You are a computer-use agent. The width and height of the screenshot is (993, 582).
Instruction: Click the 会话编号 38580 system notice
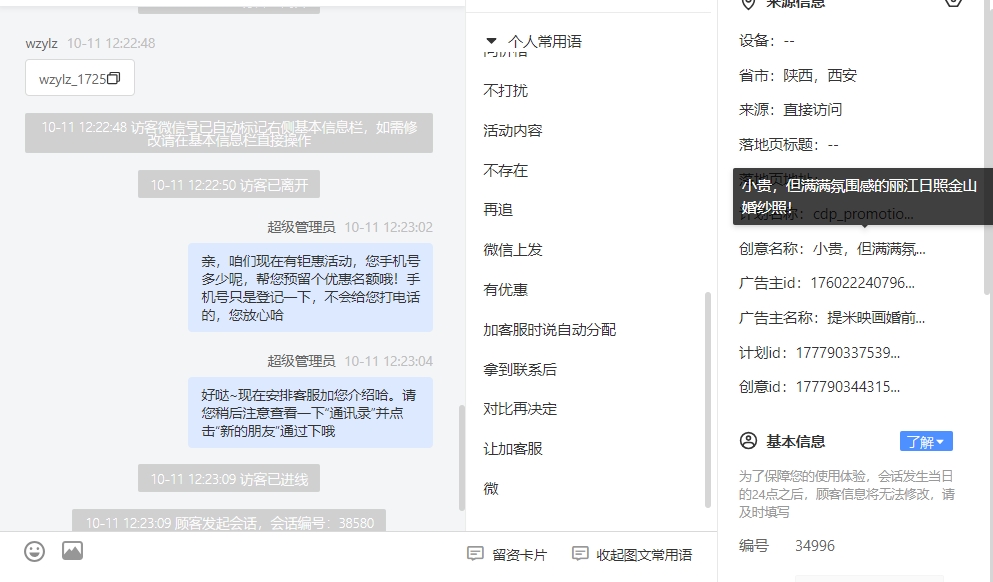tap(229, 521)
